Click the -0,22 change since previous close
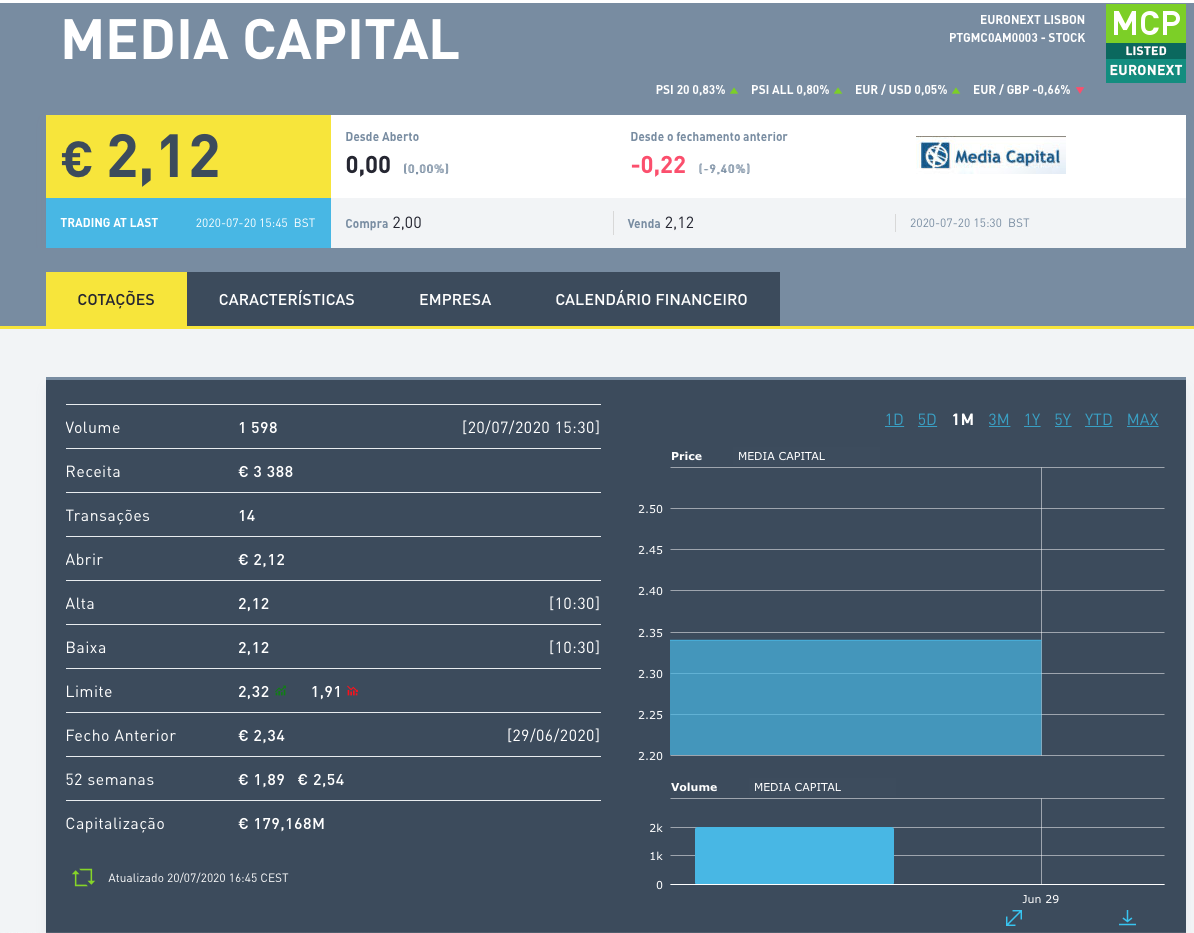Viewport: 1194px width, 933px height. pos(658,165)
